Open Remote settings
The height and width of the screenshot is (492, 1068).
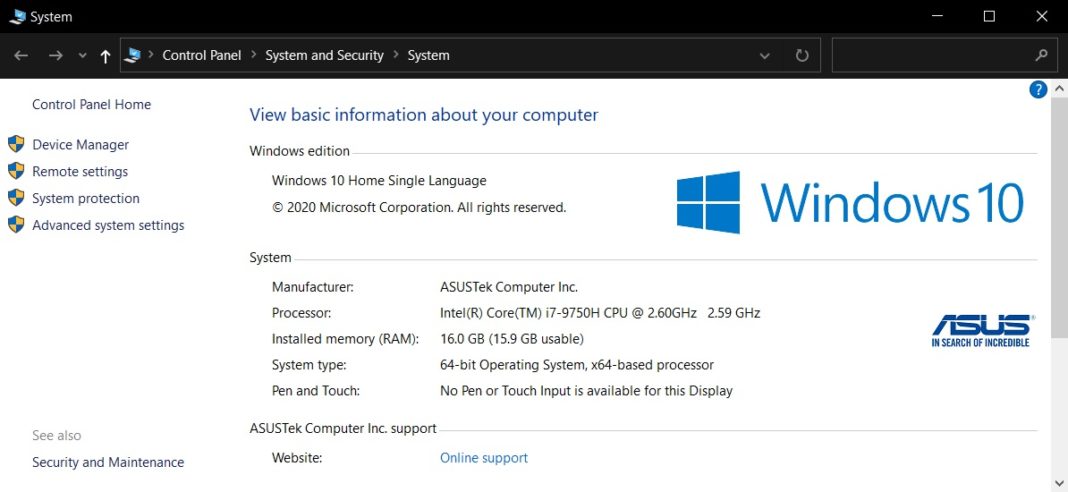tap(80, 171)
